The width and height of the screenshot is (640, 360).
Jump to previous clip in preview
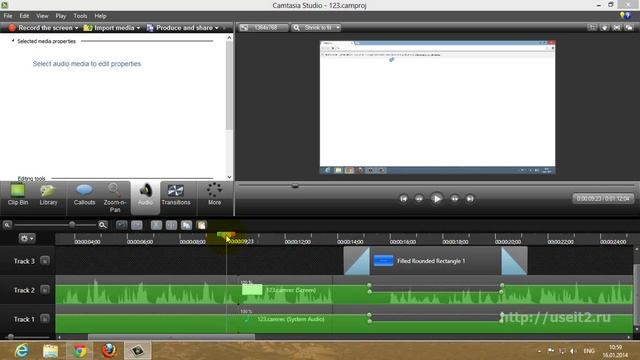[403, 199]
